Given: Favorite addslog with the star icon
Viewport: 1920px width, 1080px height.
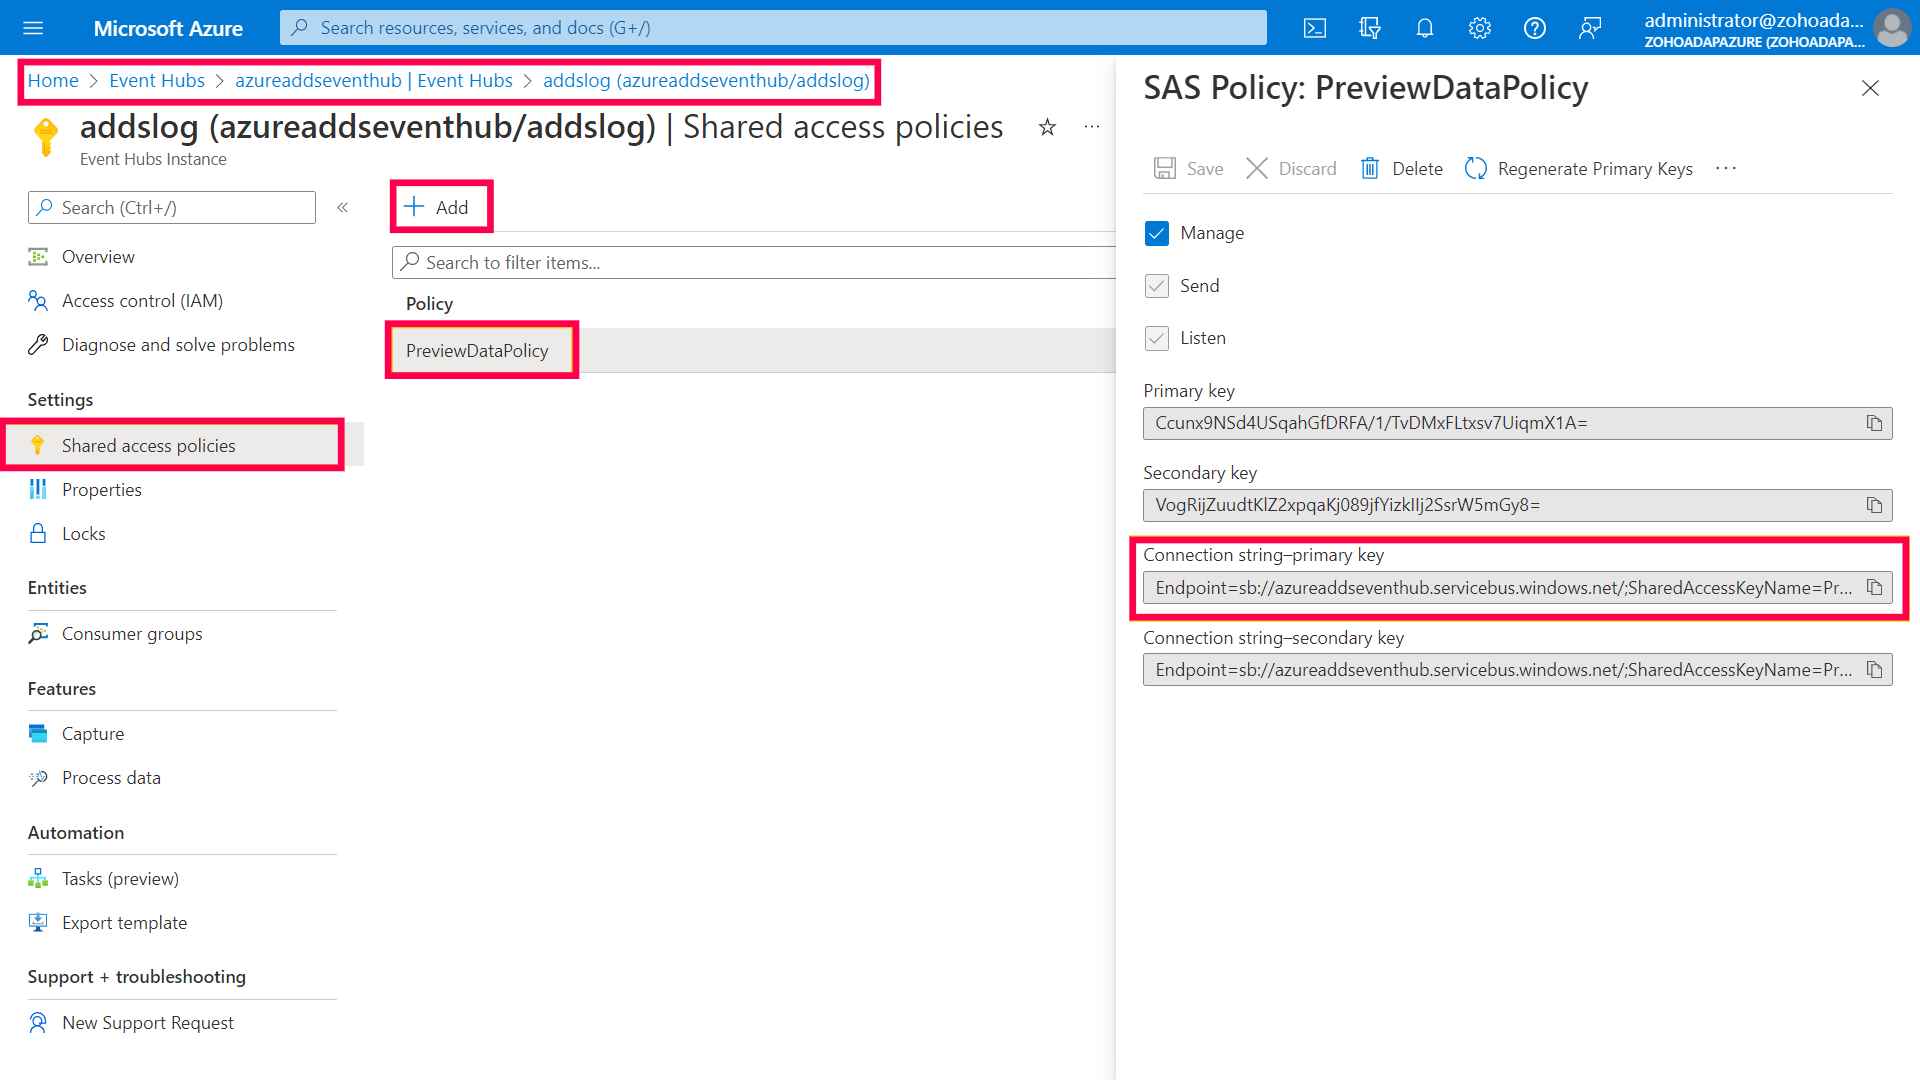Looking at the screenshot, I should click(x=1046, y=128).
